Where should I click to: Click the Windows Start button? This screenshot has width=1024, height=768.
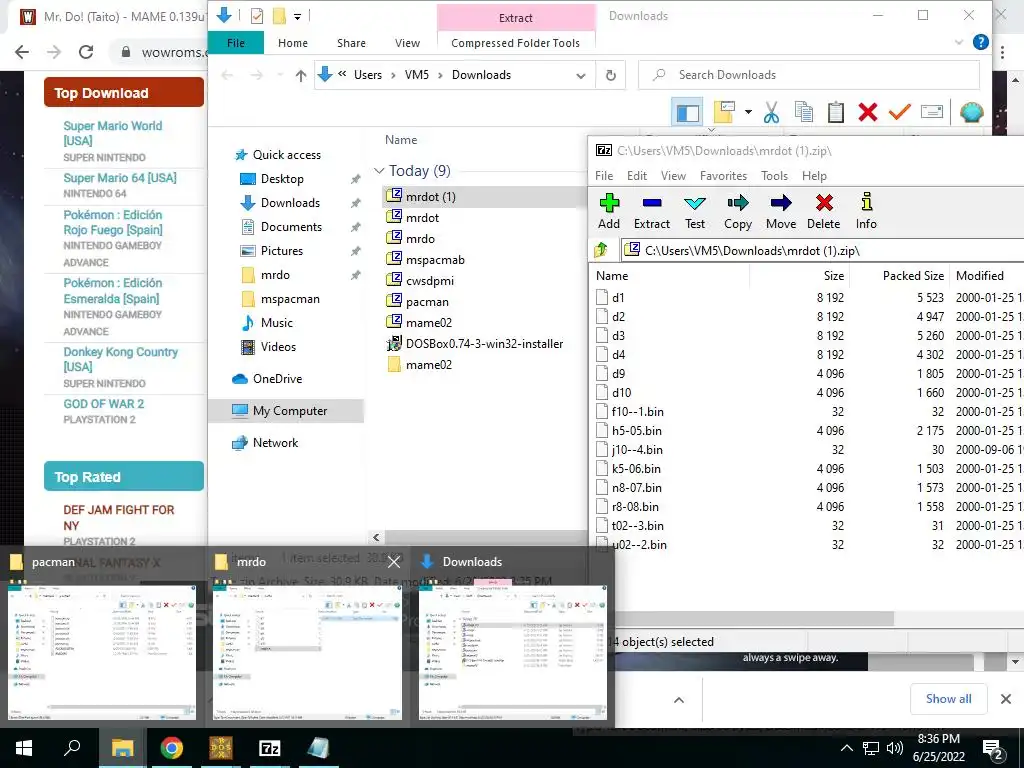pos(24,748)
